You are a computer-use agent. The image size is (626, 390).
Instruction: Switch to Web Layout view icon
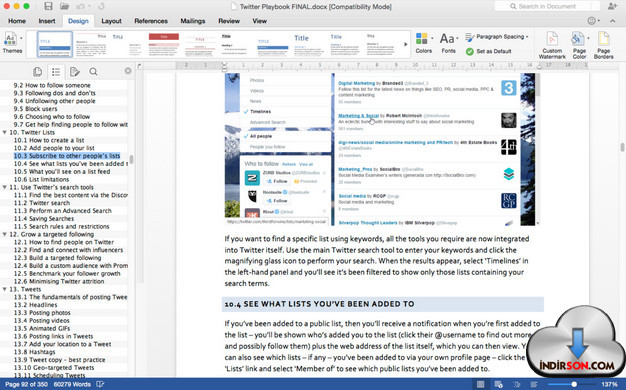tap(498, 384)
